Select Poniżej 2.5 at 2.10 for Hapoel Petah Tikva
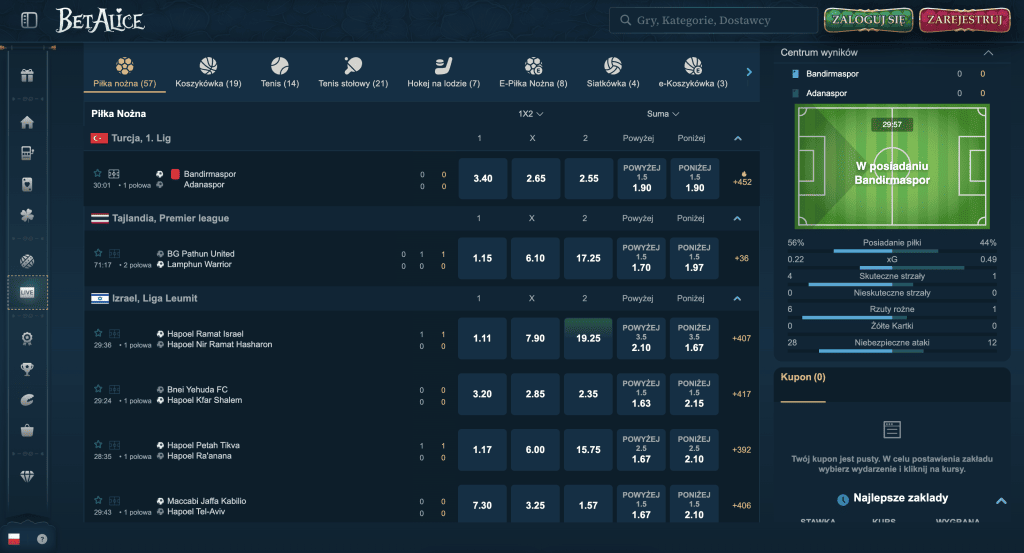 coord(694,449)
